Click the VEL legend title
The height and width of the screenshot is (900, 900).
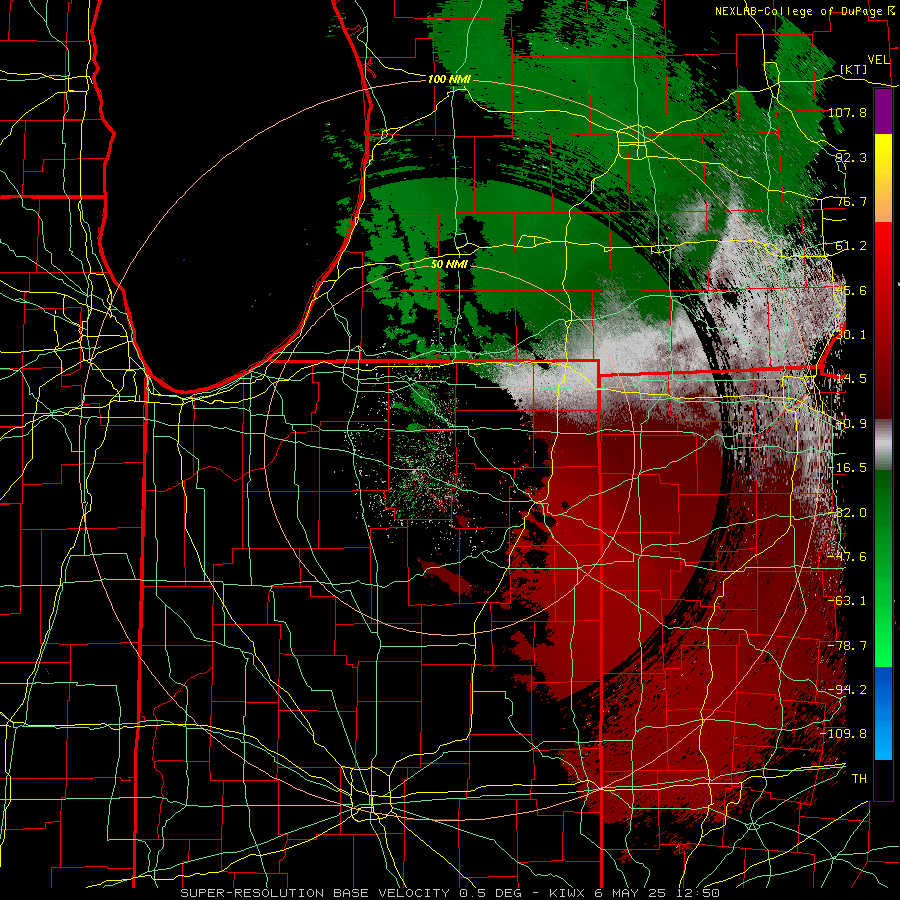pyautogui.click(x=878, y=59)
